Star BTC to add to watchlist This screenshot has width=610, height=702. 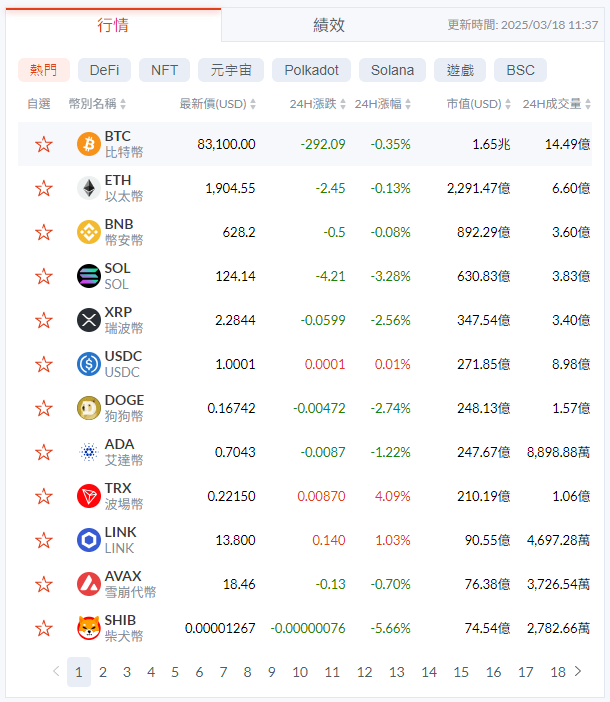point(43,144)
